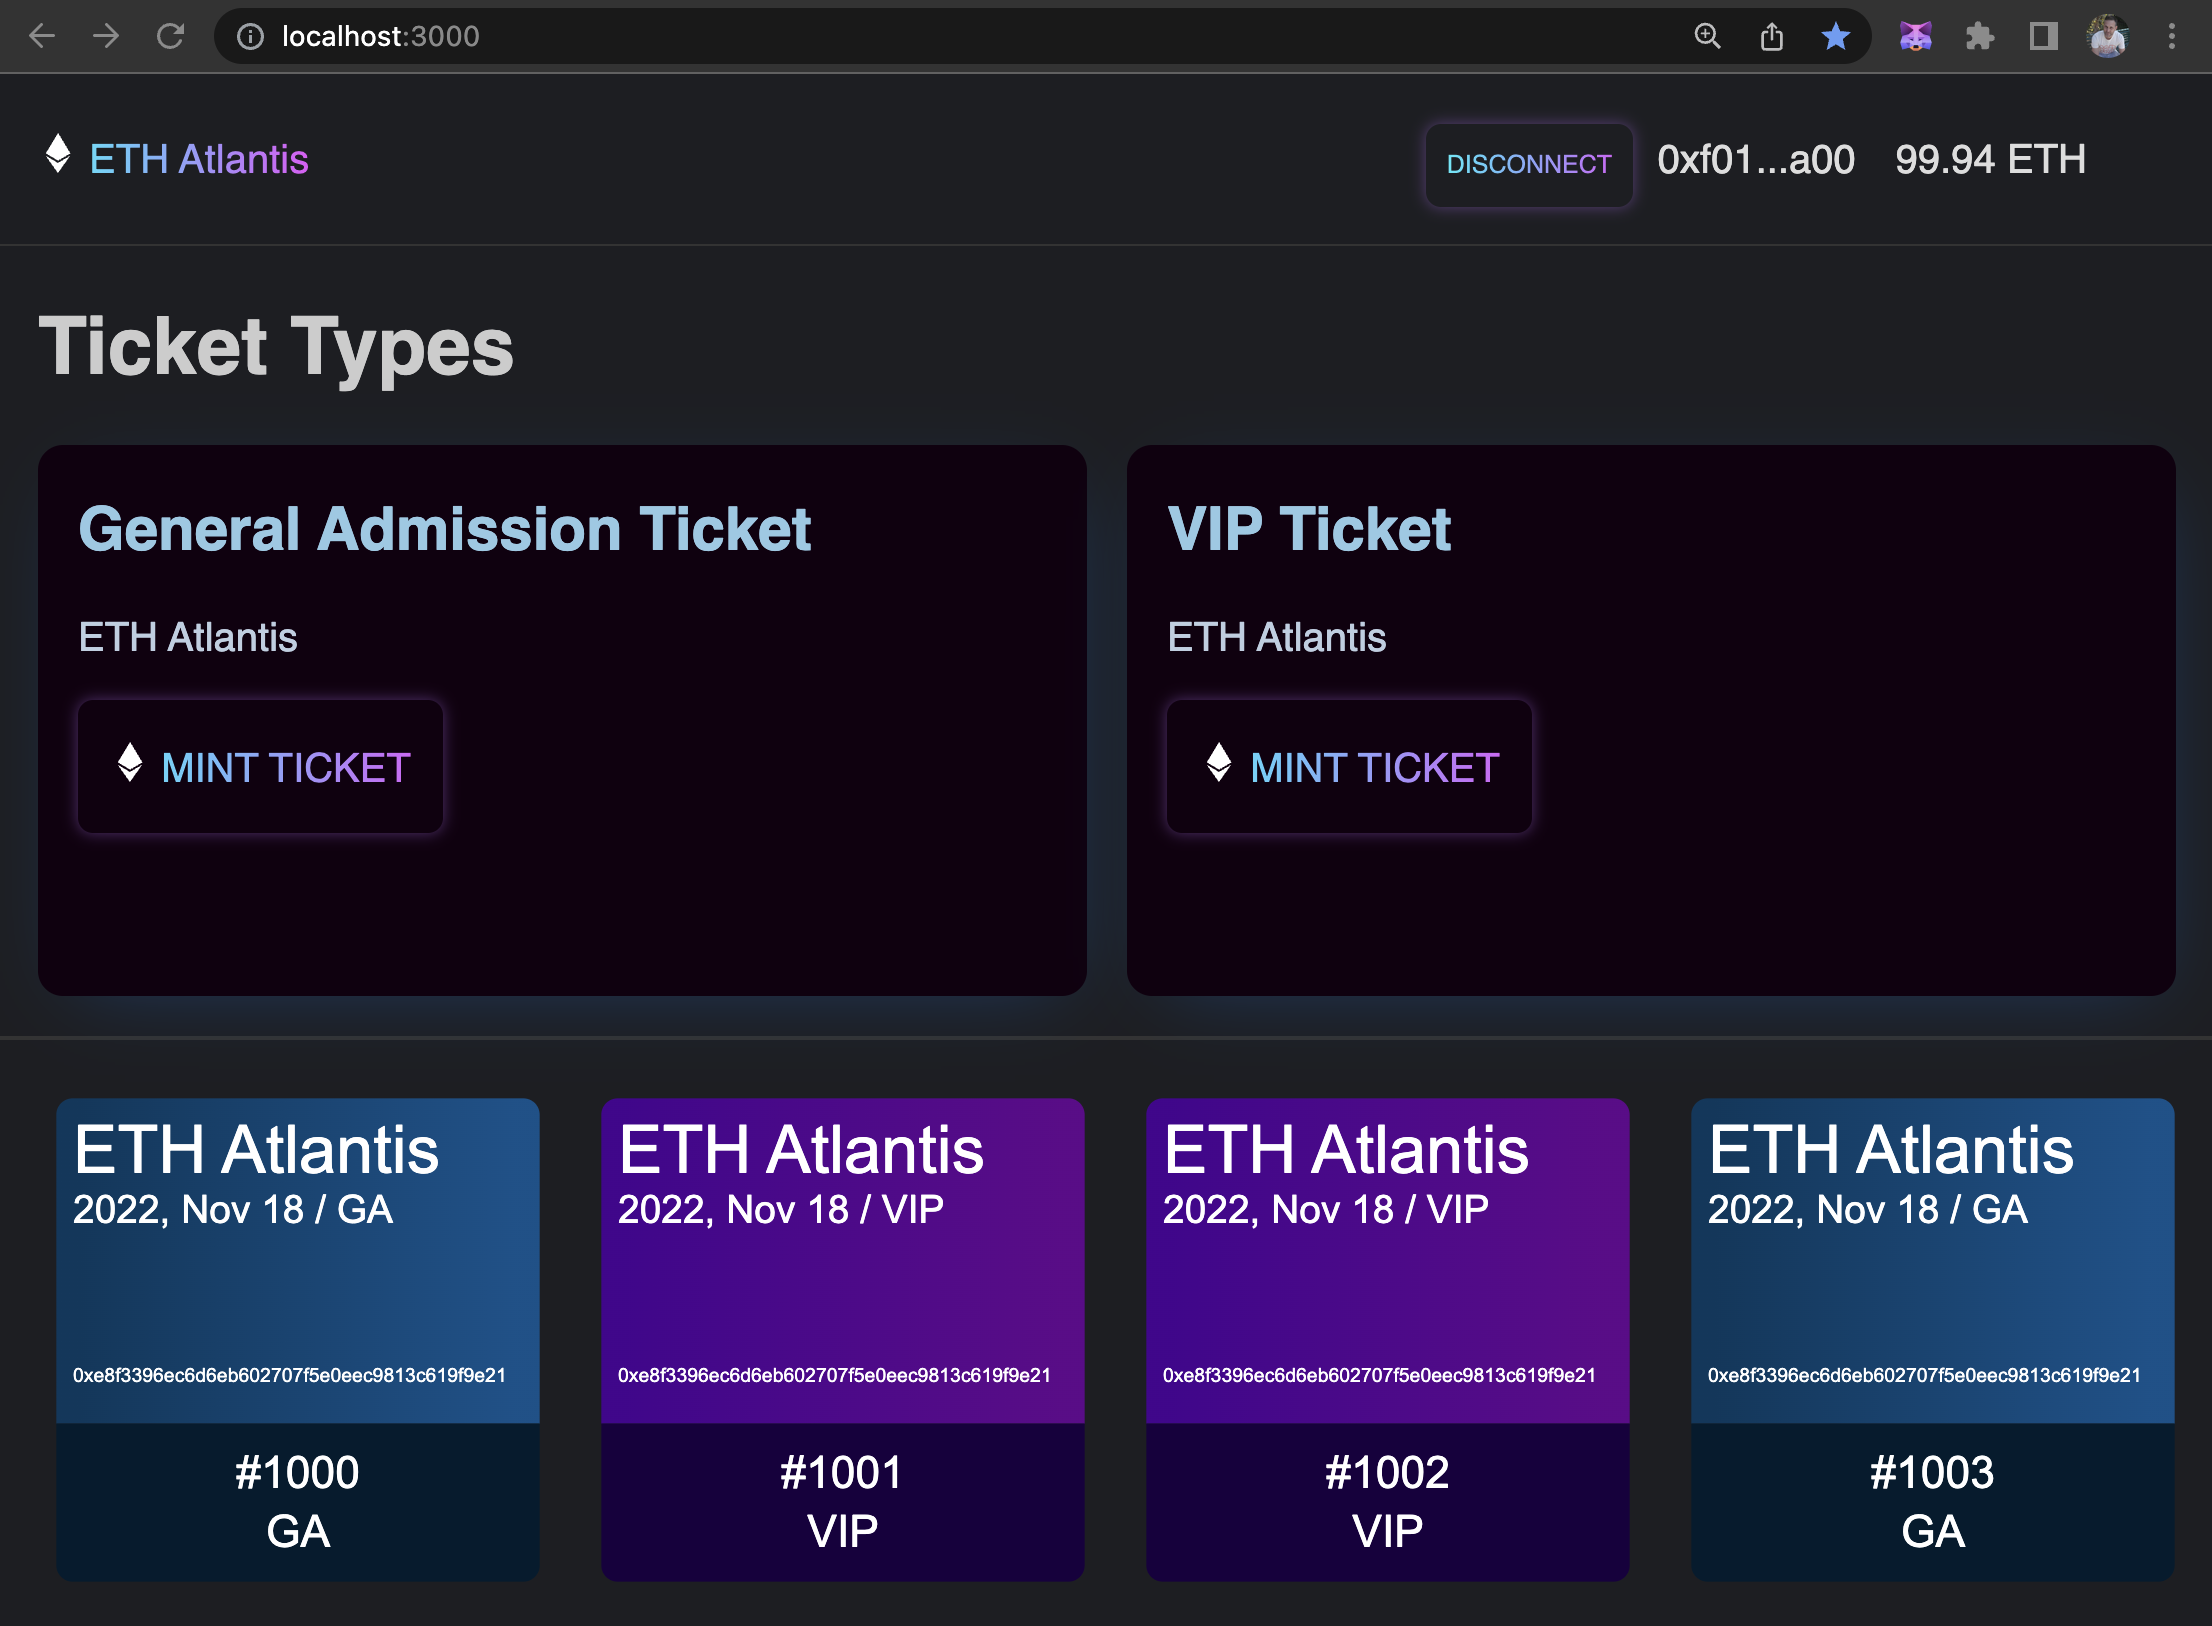Click the address bar URL field
The height and width of the screenshot is (1626, 2212).
pyautogui.click(x=600, y=36)
